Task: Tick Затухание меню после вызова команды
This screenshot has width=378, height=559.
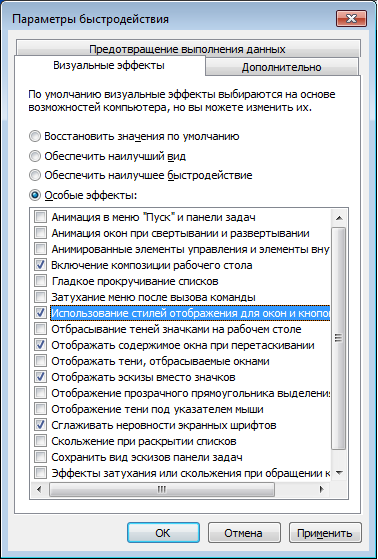Action: click(40, 297)
